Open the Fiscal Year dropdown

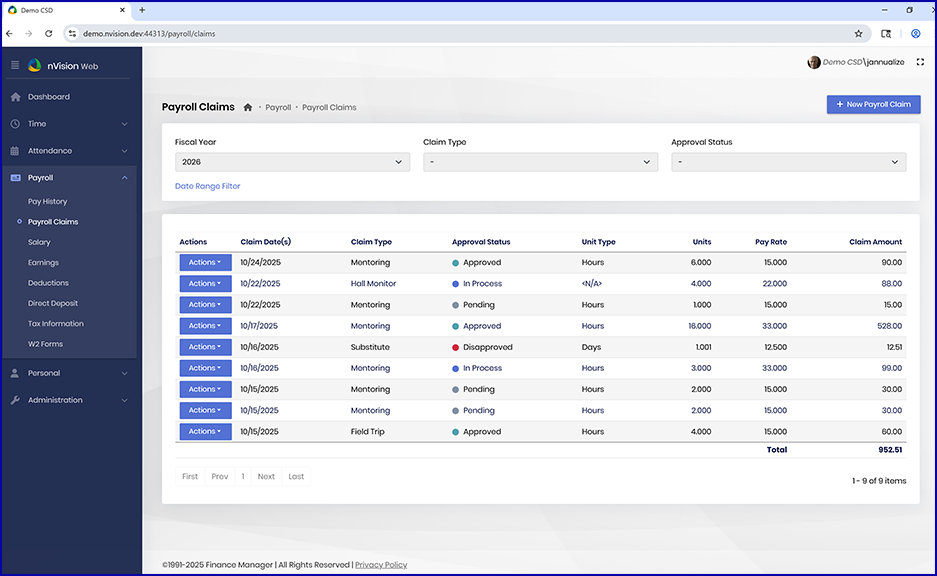click(292, 162)
